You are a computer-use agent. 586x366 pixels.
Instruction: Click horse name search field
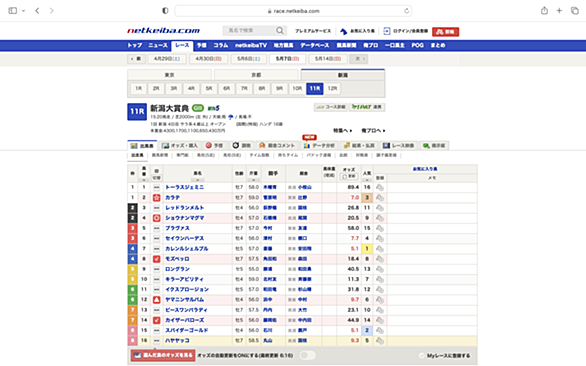pos(250,31)
